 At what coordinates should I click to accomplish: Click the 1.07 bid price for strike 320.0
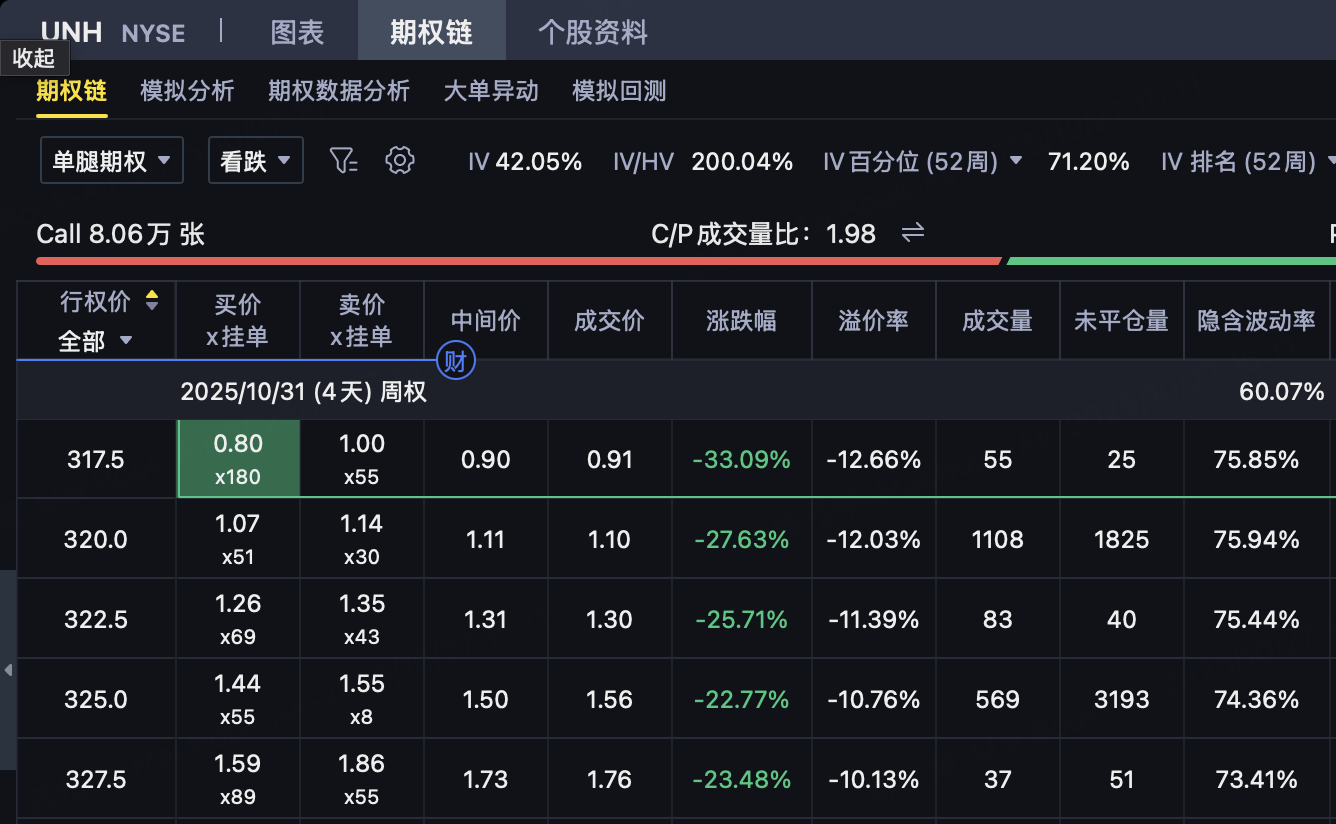238,524
